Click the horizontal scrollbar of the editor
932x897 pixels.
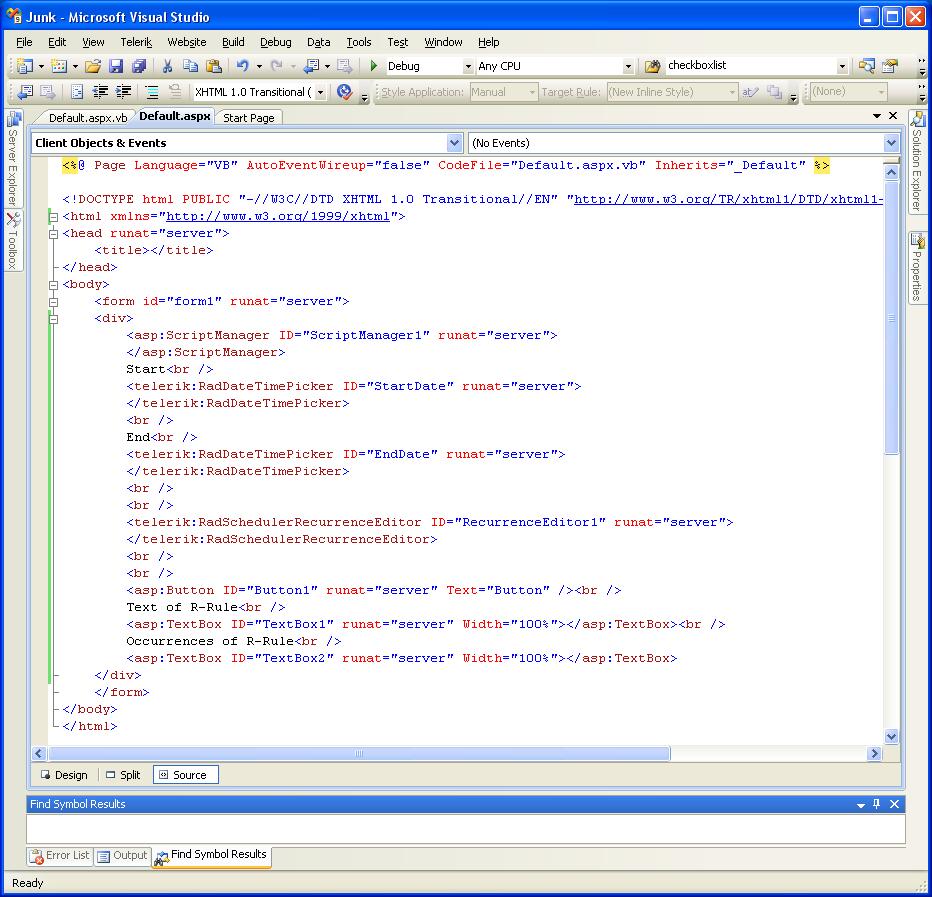tap(359, 754)
